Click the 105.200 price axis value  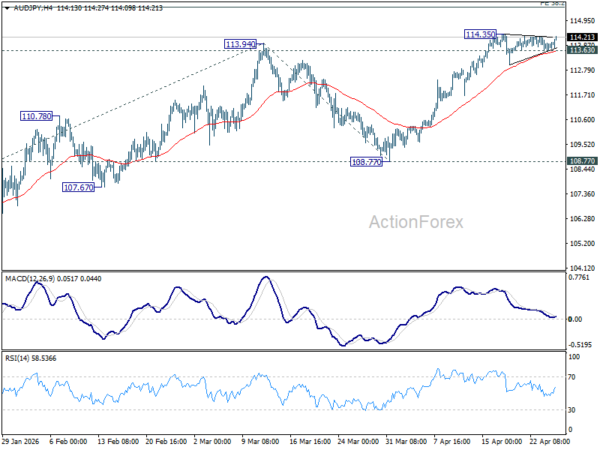click(x=582, y=243)
